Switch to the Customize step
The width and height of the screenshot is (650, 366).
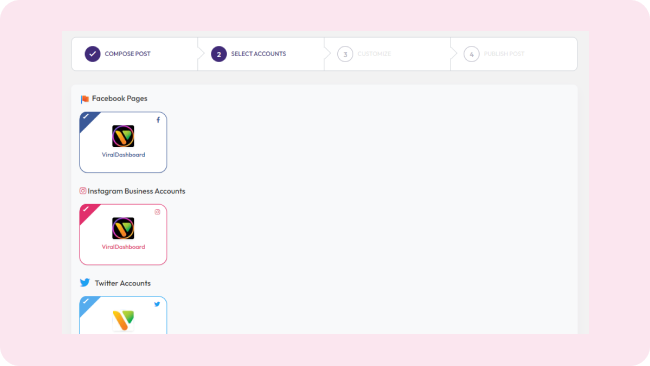388,54
